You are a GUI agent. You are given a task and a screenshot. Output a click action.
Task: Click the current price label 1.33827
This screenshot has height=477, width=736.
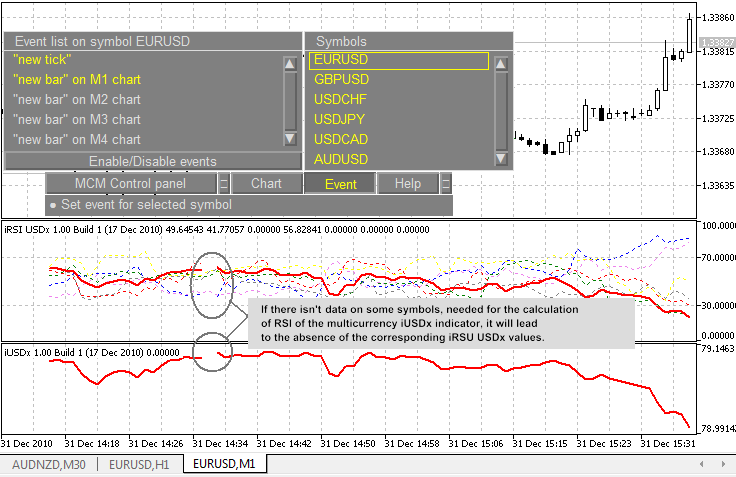click(717, 42)
